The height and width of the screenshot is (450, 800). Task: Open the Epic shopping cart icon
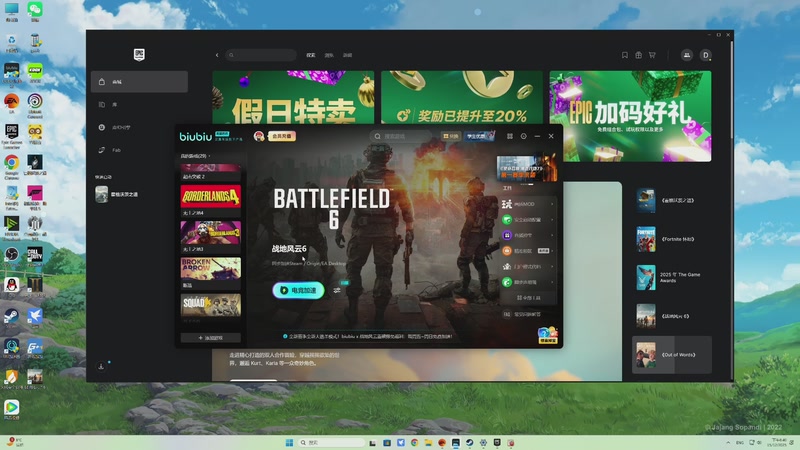tap(652, 55)
